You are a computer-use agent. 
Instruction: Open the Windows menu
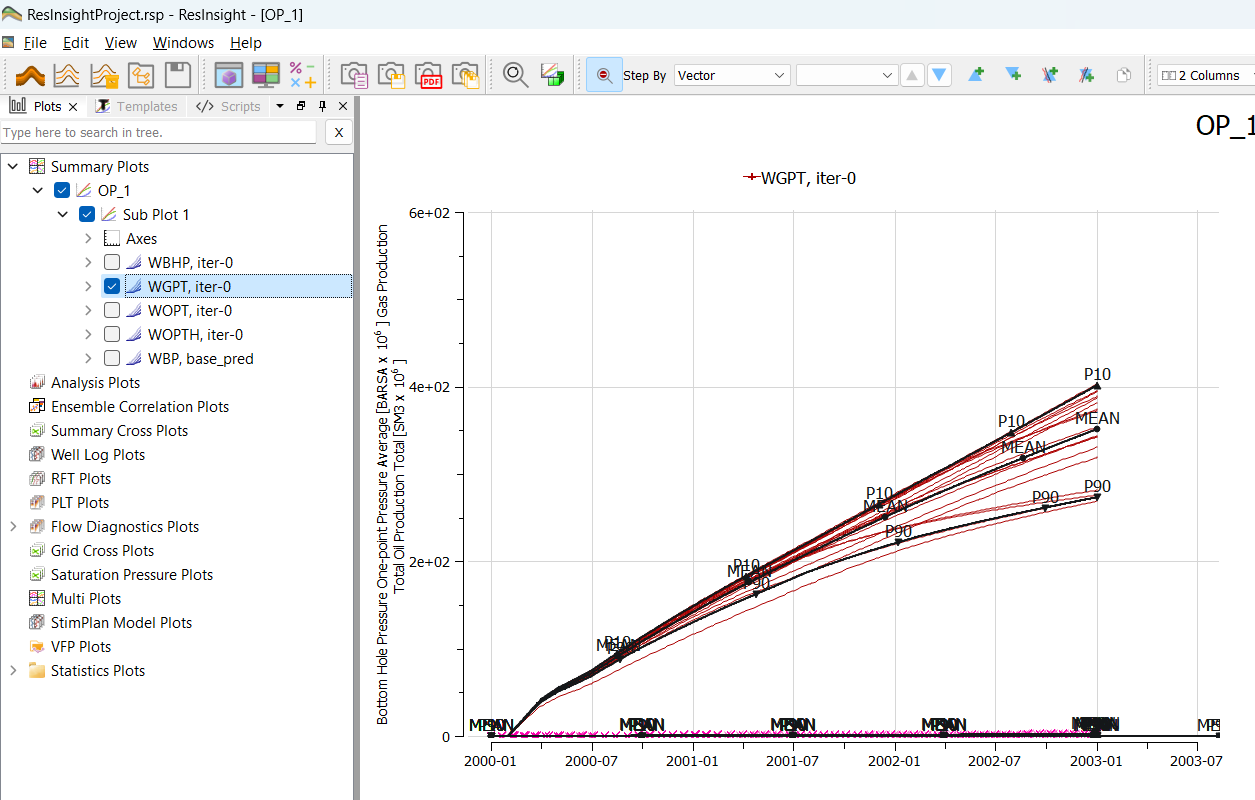coord(183,43)
